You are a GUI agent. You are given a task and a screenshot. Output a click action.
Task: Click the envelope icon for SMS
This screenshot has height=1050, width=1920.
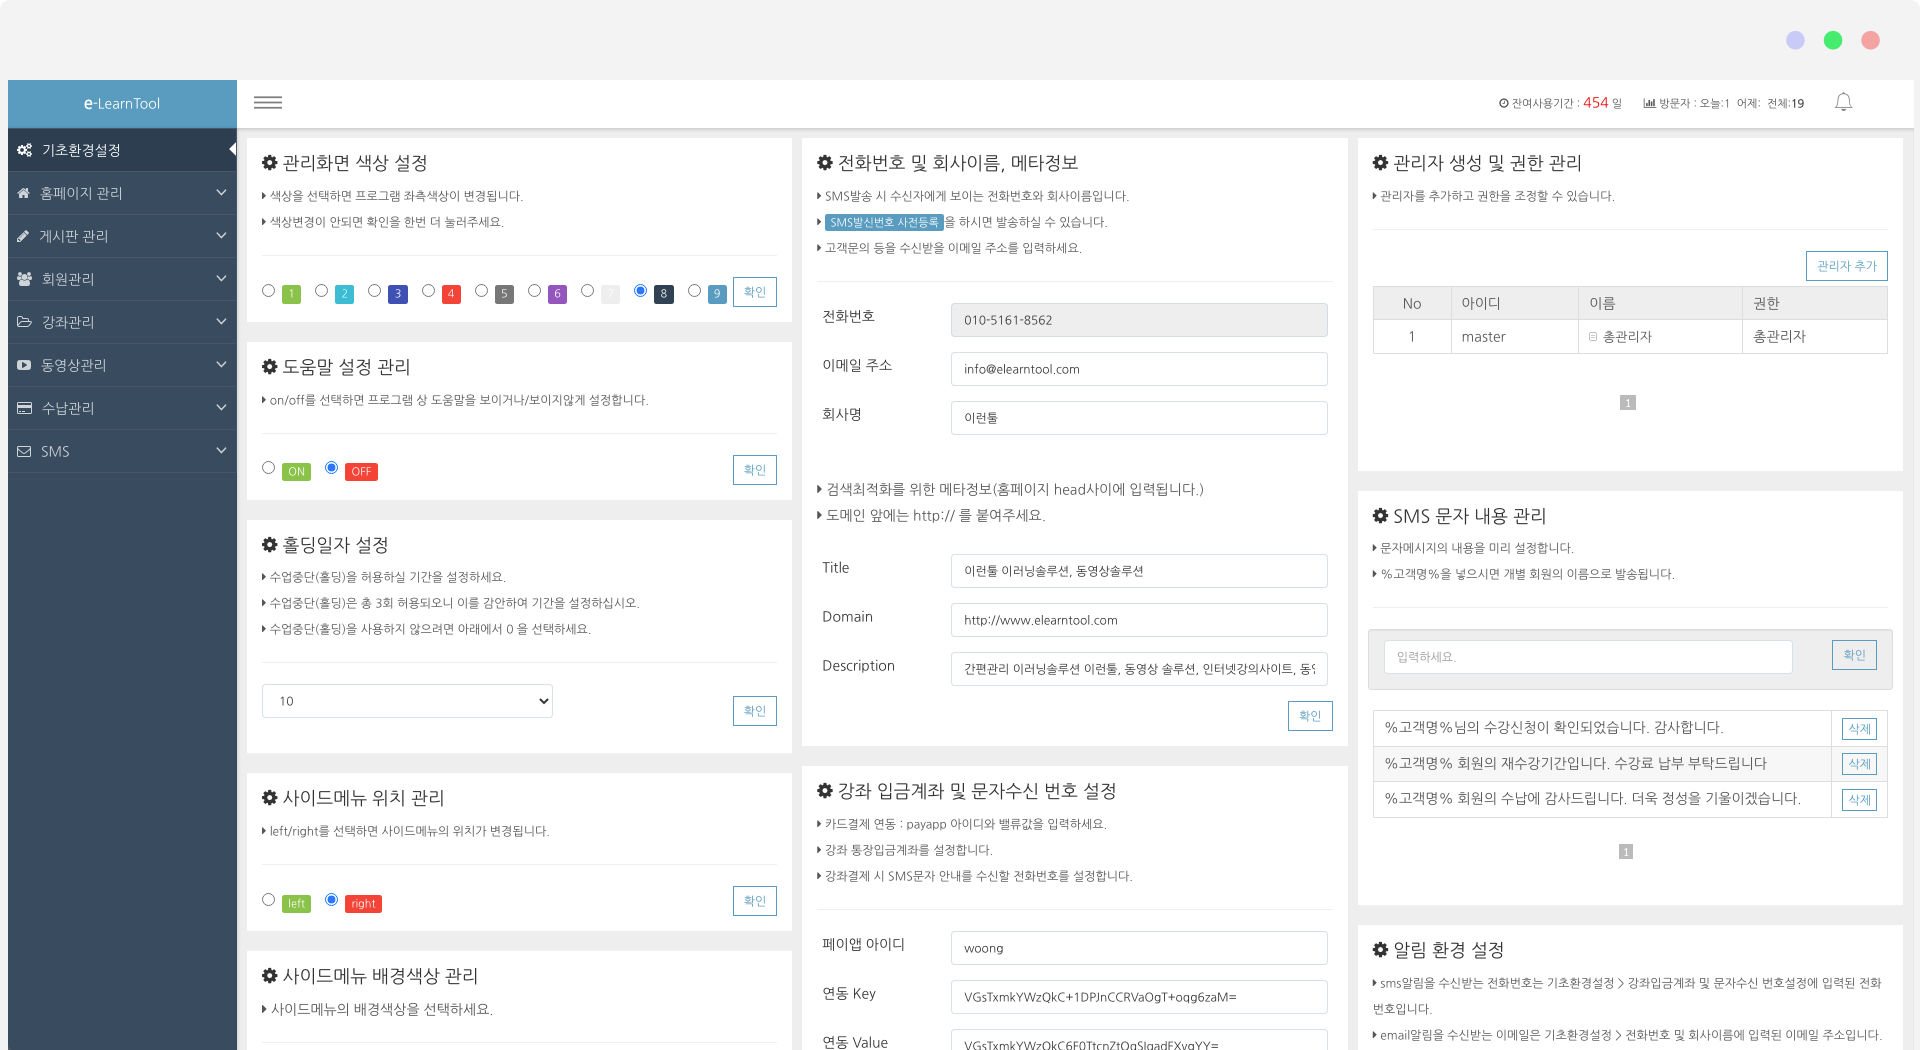click(24, 451)
